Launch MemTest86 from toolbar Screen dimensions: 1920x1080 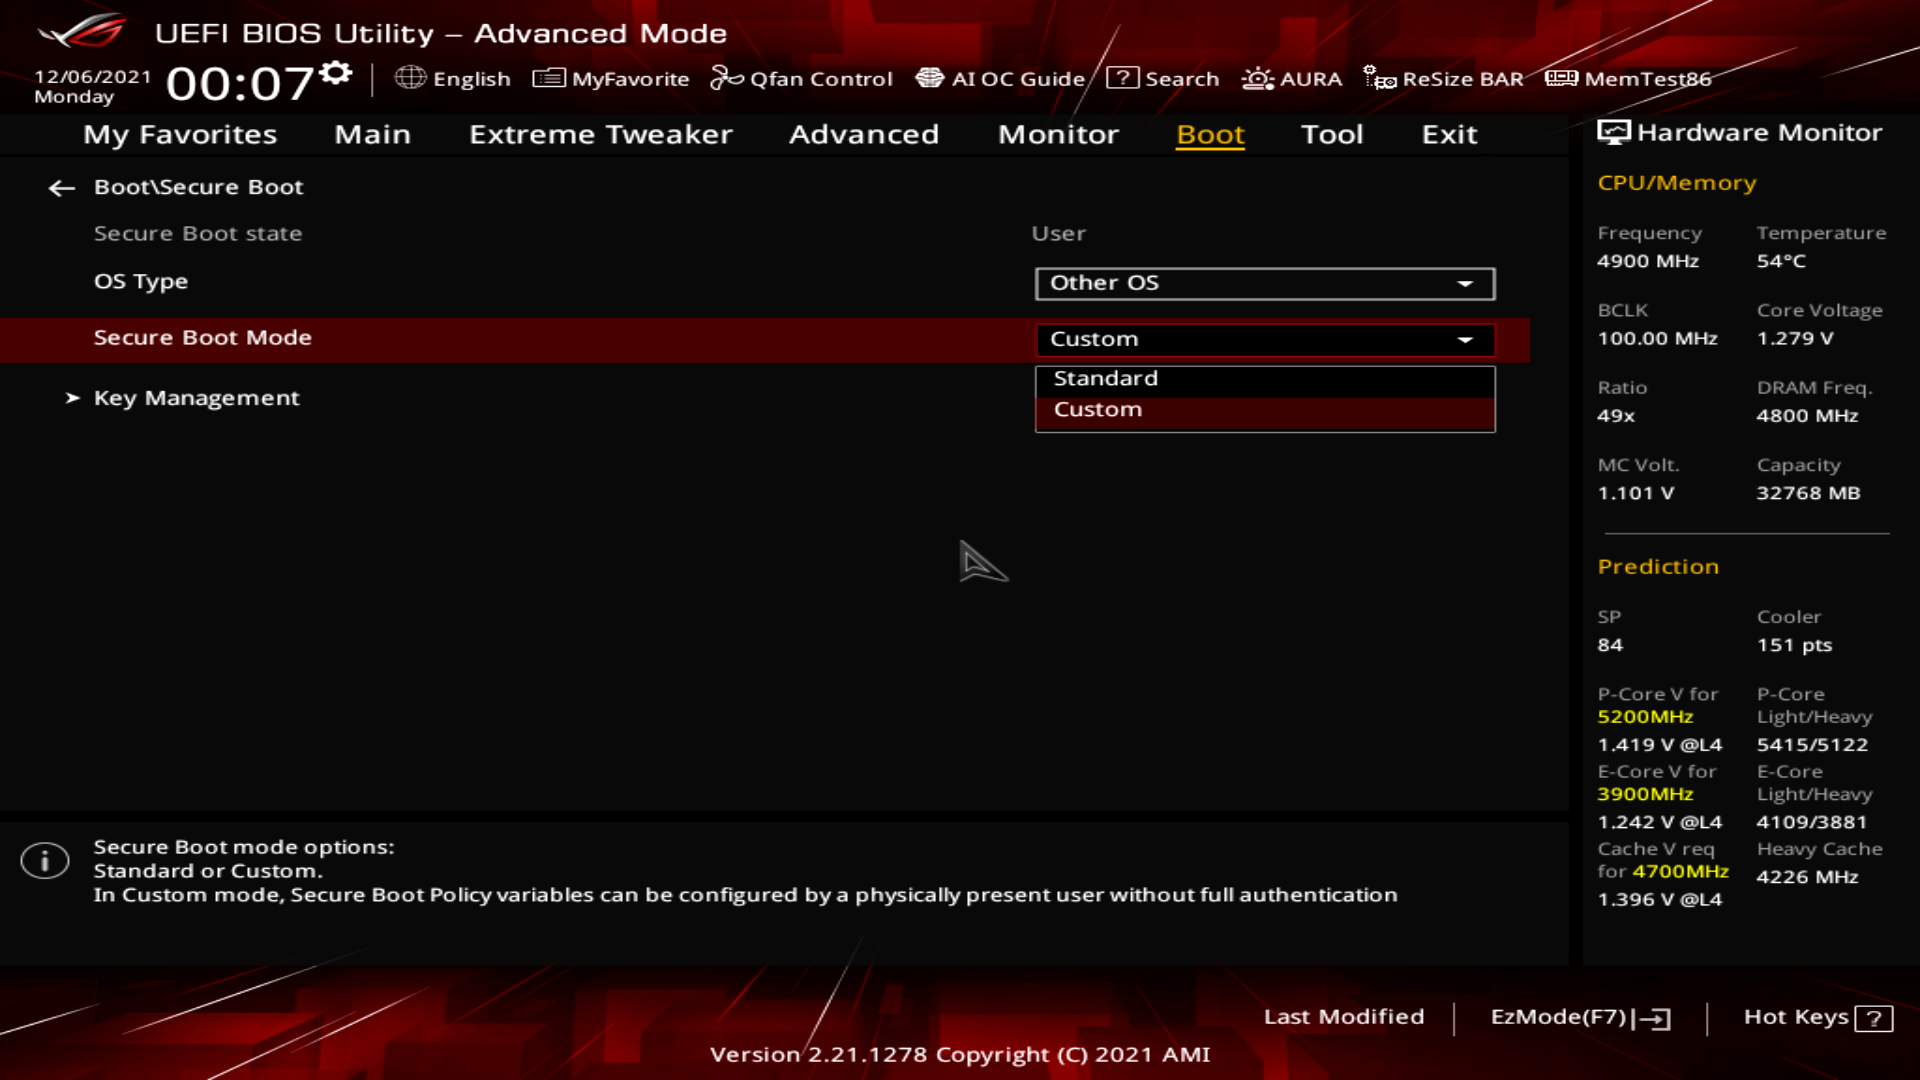[x=1628, y=79]
